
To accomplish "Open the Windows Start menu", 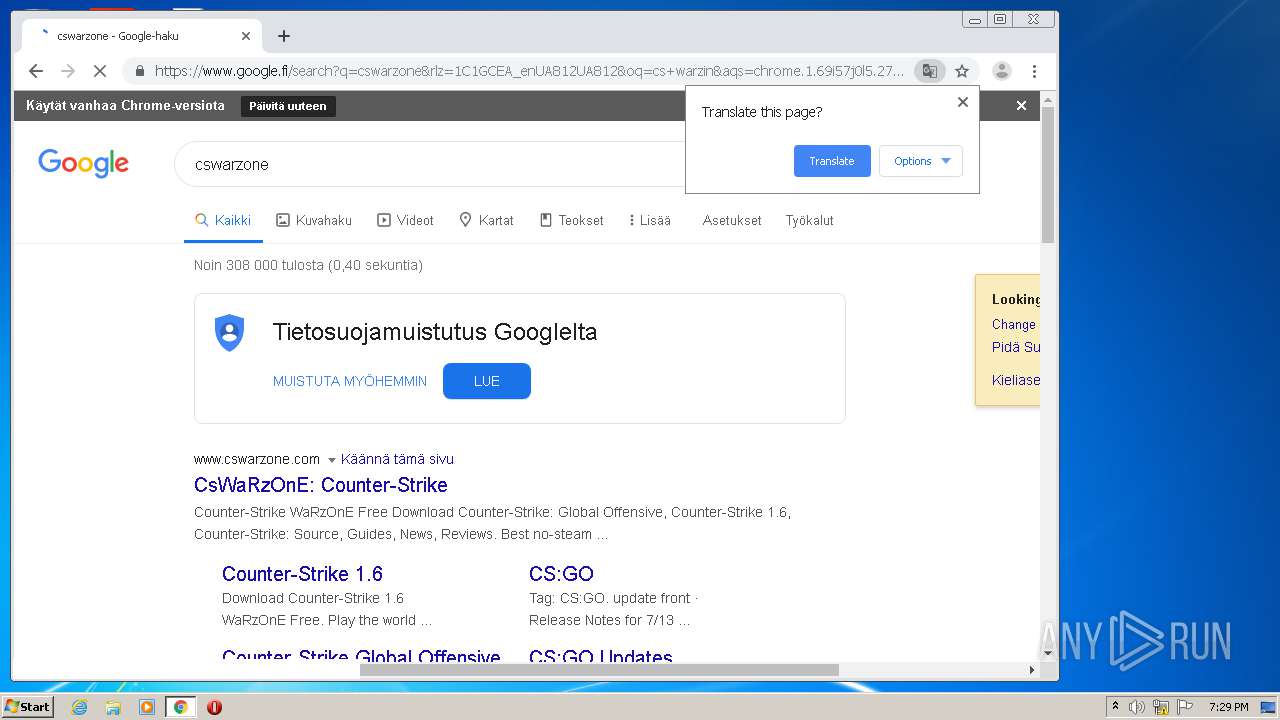I will [27, 707].
